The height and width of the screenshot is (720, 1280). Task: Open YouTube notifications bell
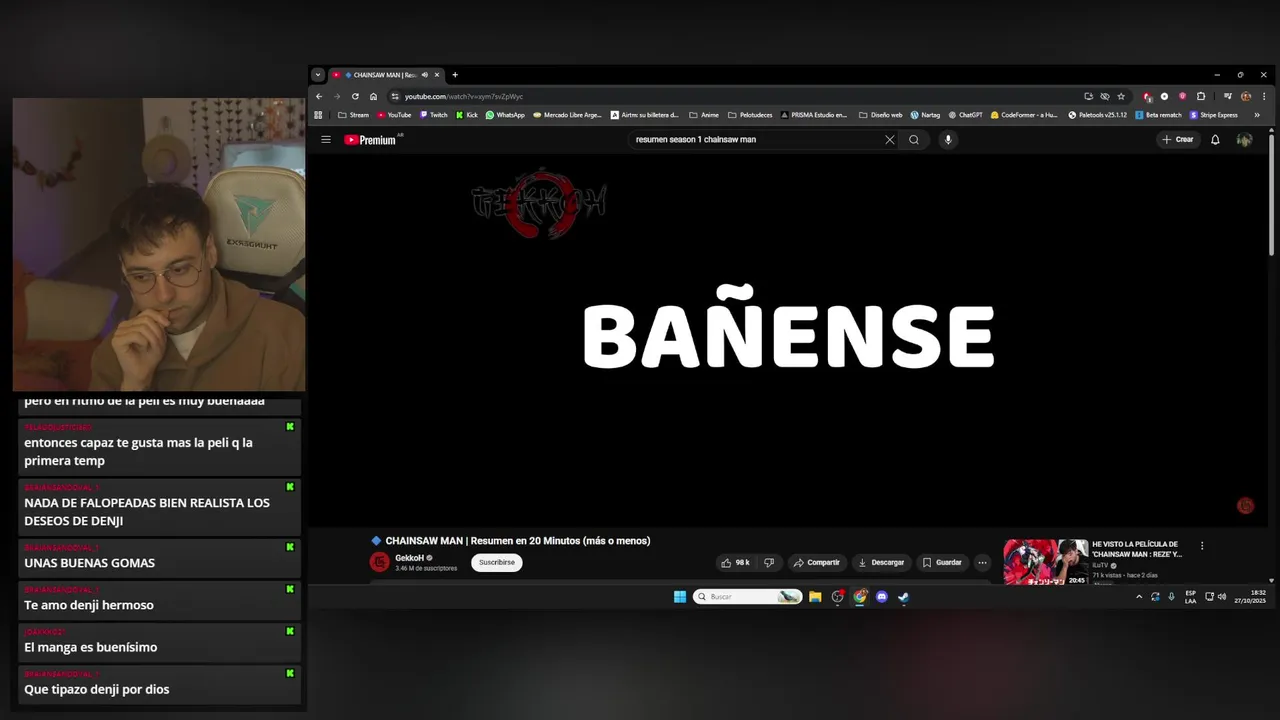coord(1215,140)
